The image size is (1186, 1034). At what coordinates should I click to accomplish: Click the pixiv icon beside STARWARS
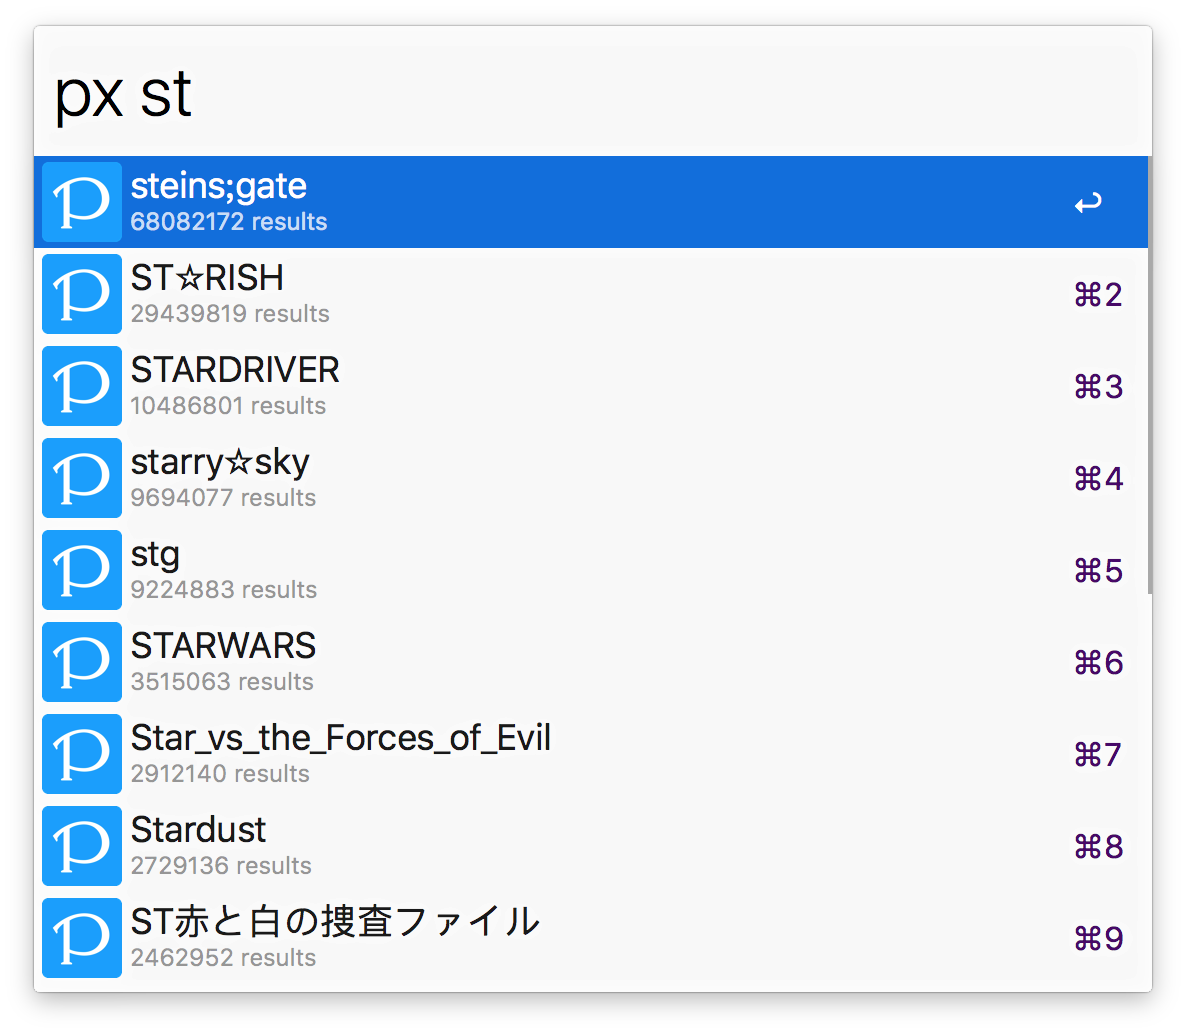tap(82, 662)
